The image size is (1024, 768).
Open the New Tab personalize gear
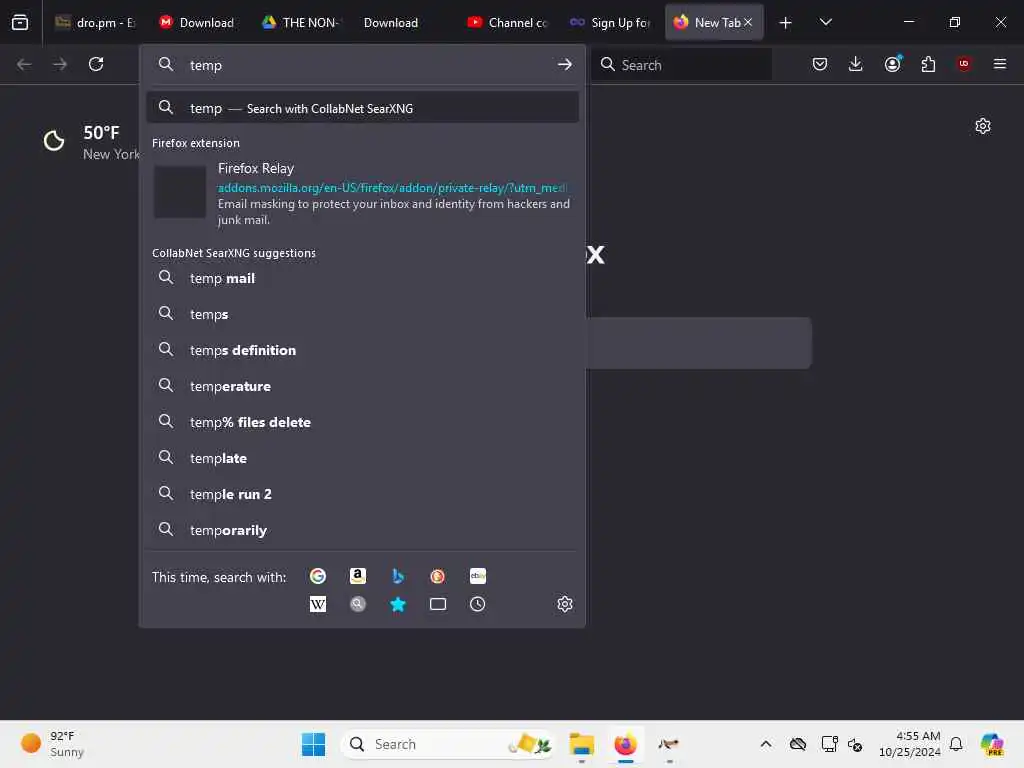(x=983, y=126)
